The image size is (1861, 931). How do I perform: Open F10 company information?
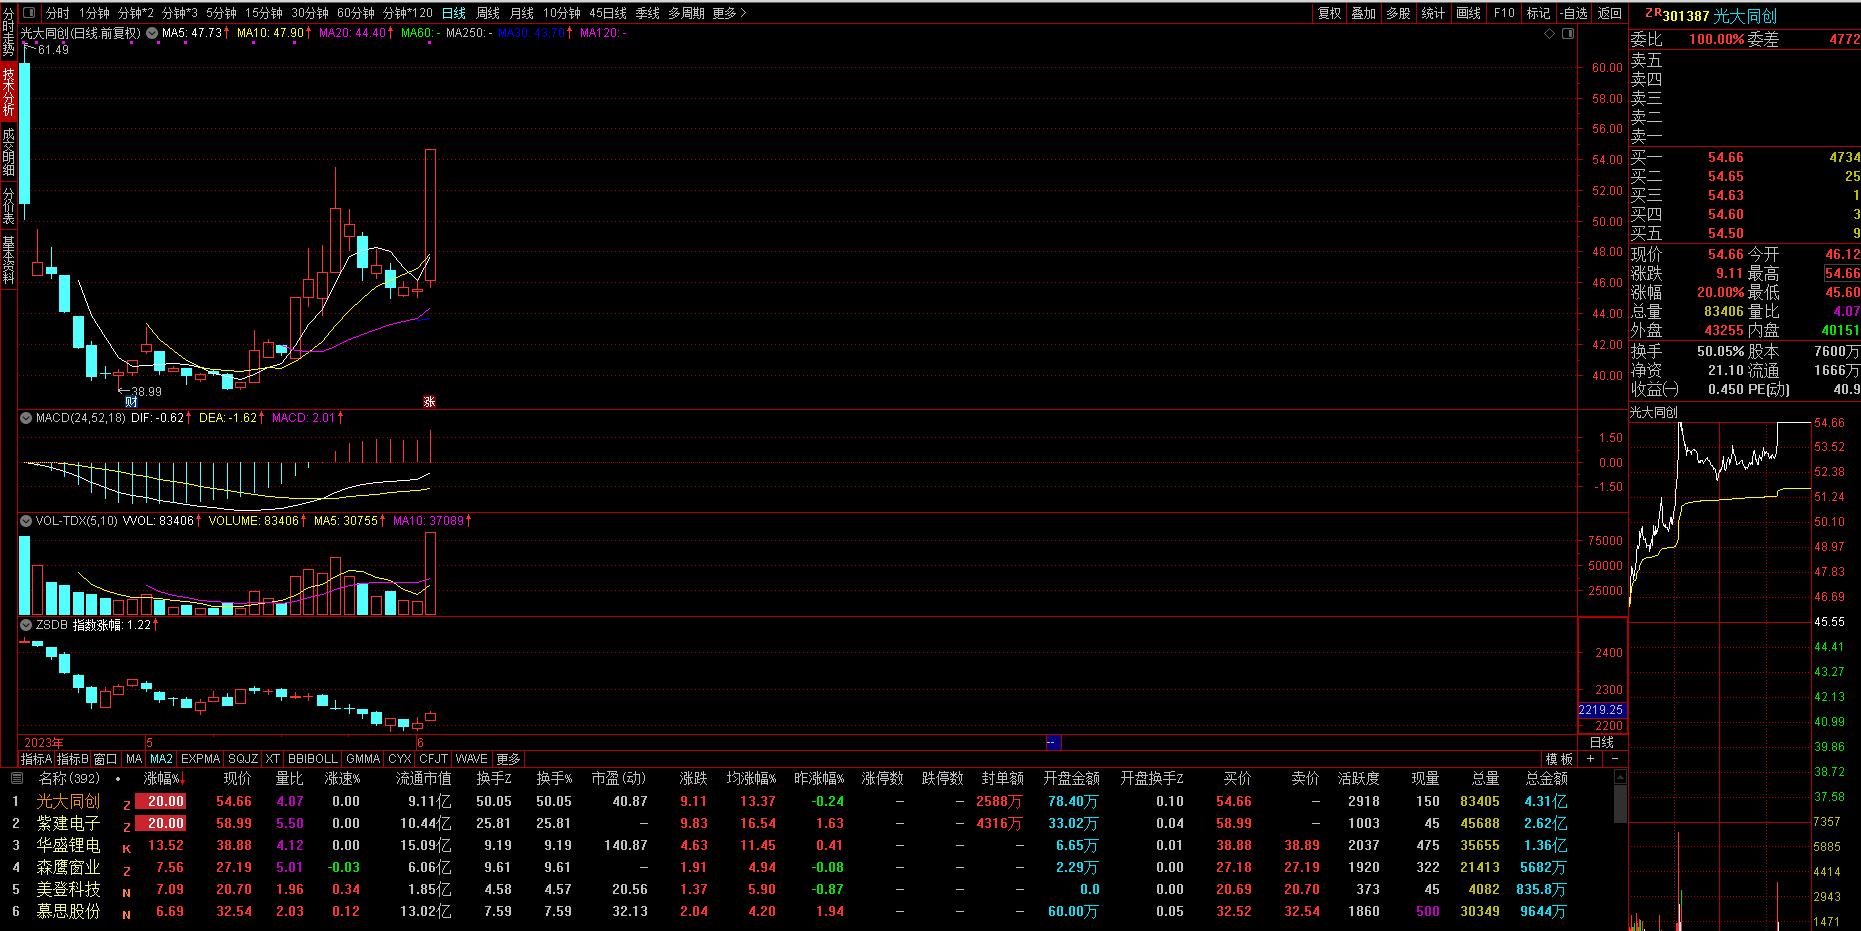(1503, 13)
